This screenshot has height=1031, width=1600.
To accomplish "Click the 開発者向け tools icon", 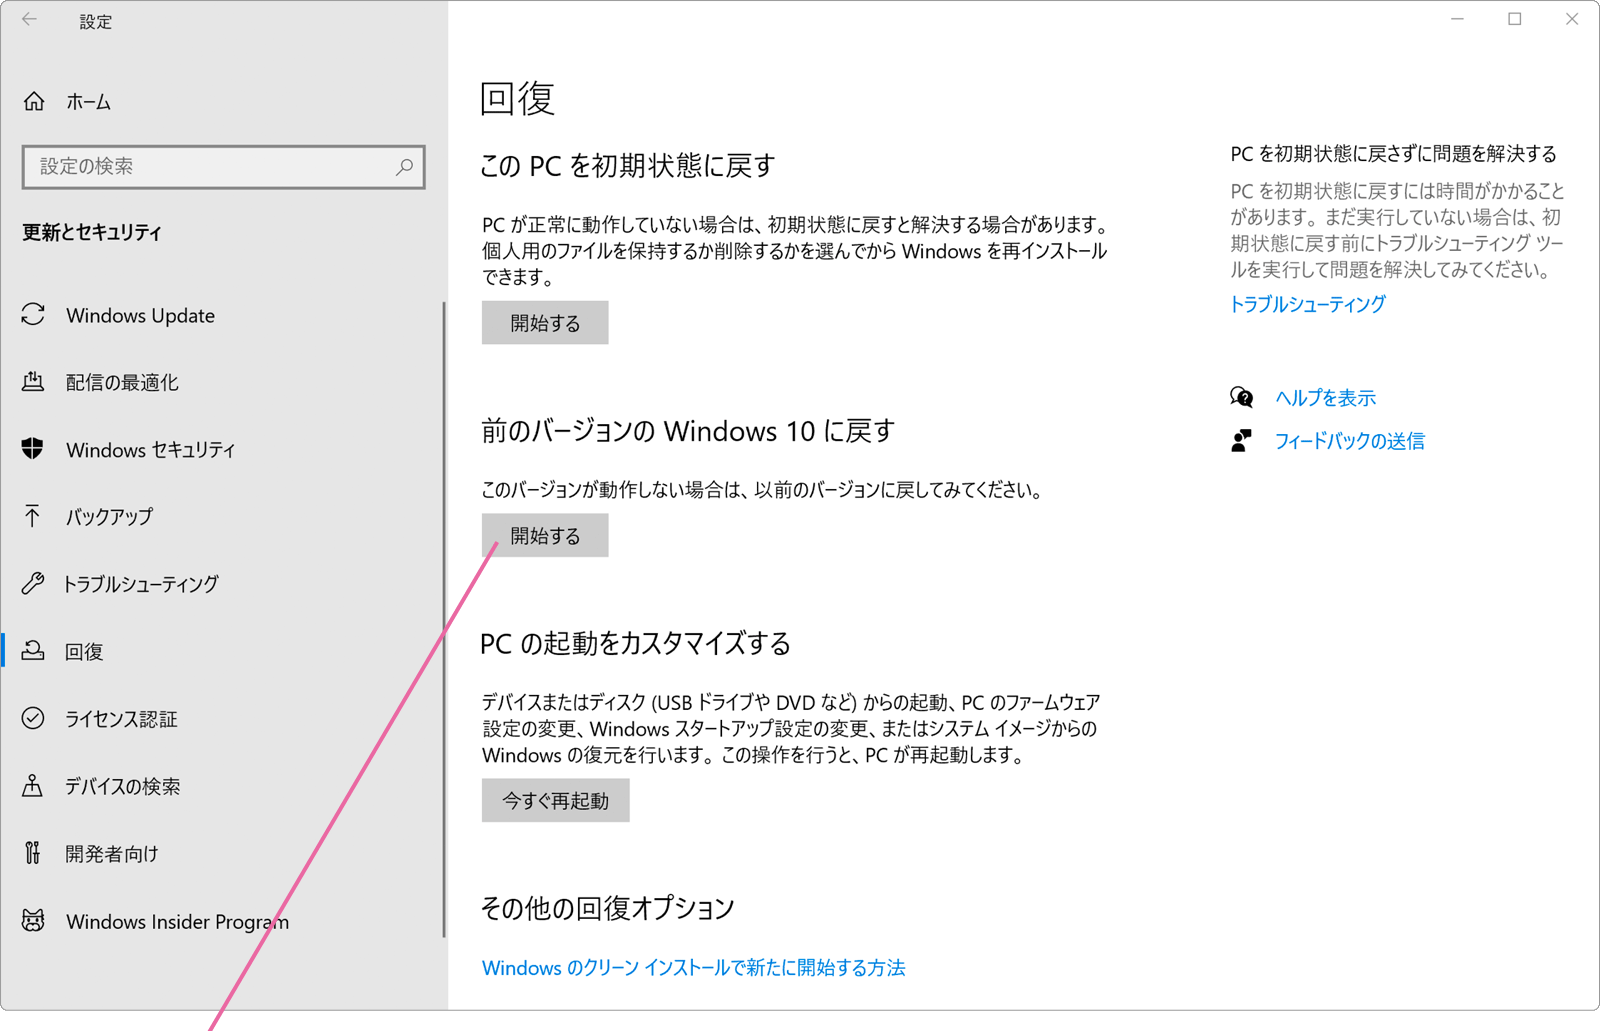I will click(33, 853).
